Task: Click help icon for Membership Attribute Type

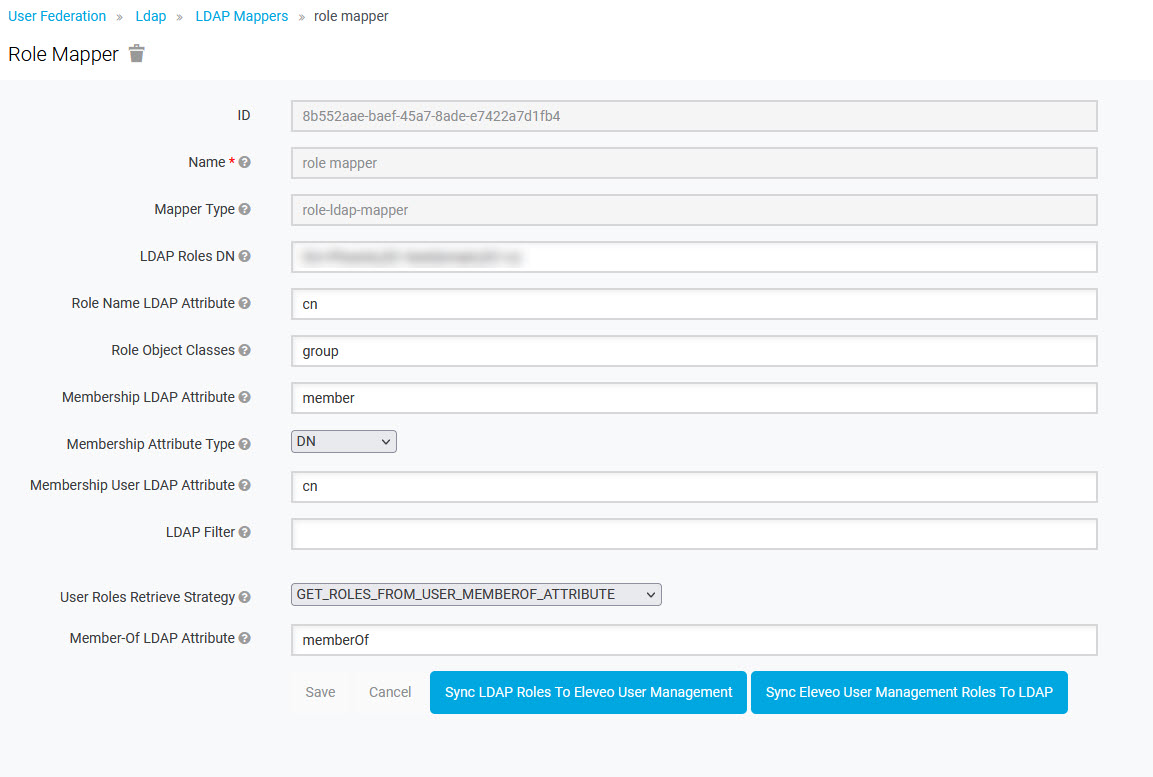Action: point(245,445)
